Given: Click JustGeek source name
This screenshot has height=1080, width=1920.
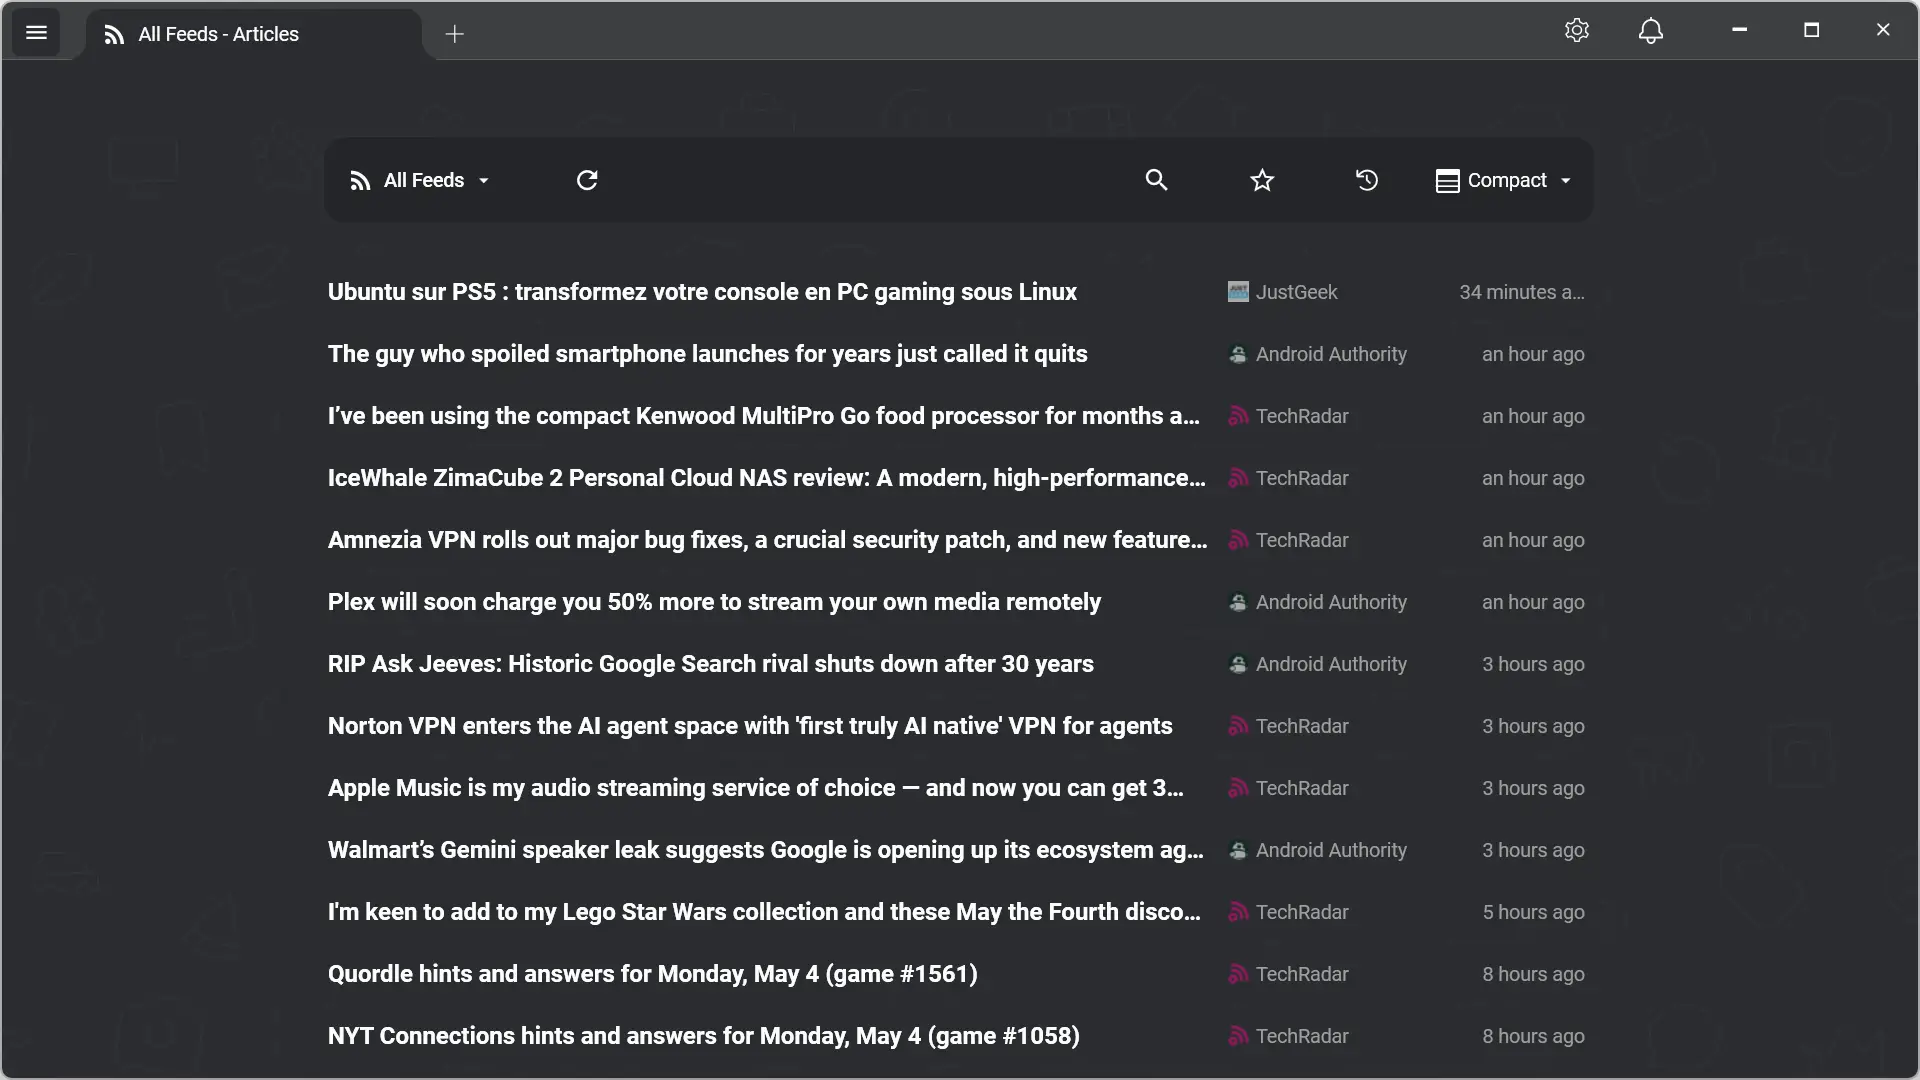Looking at the screenshot, I should tap(1296, 292).
